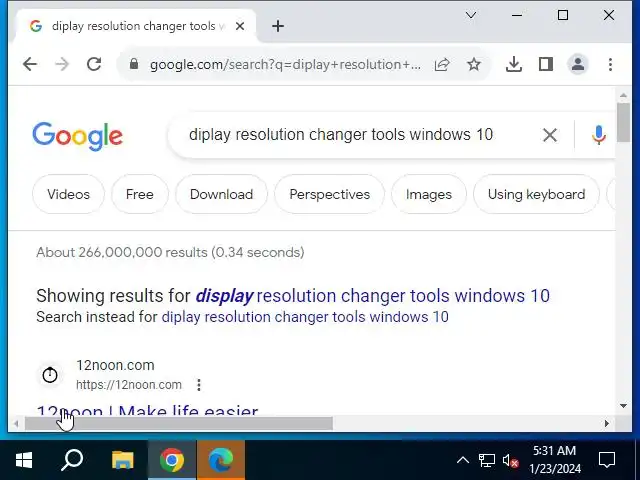Search instead for diplay resolution link
The height and width of the screenshot is (480, 640).
(305, 317)
